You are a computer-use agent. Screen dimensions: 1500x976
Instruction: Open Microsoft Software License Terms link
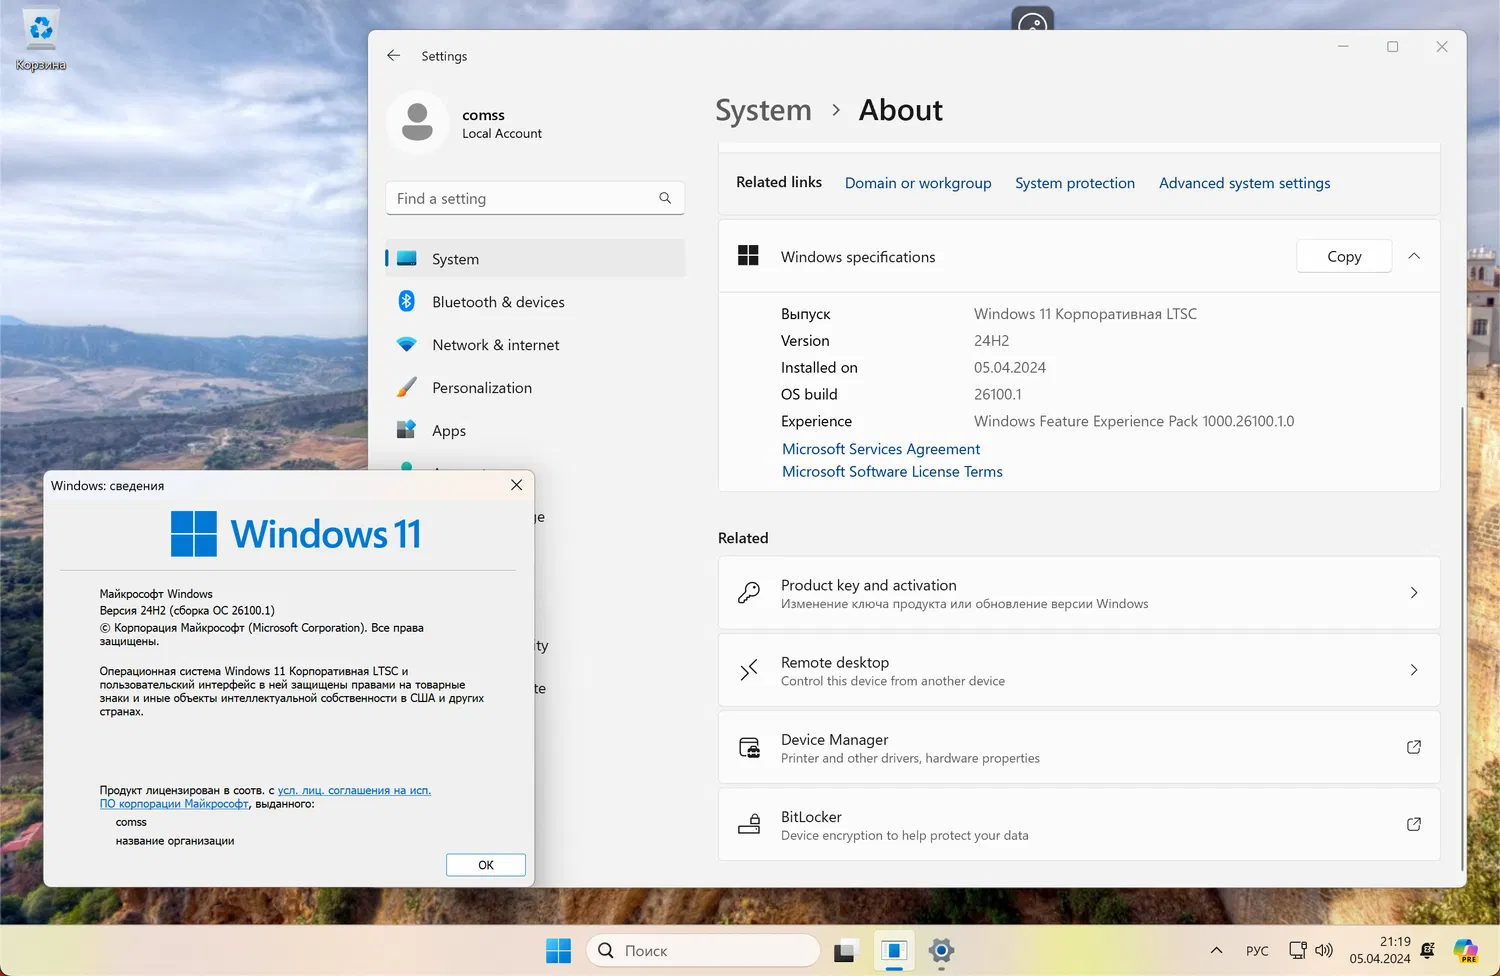coord(892,472)
